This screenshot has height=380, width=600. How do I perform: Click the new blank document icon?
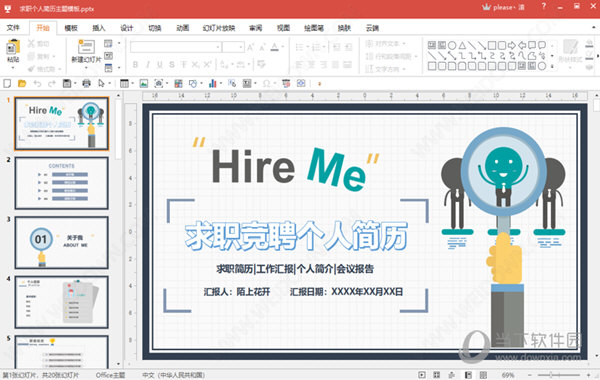[x=7, y=83]
